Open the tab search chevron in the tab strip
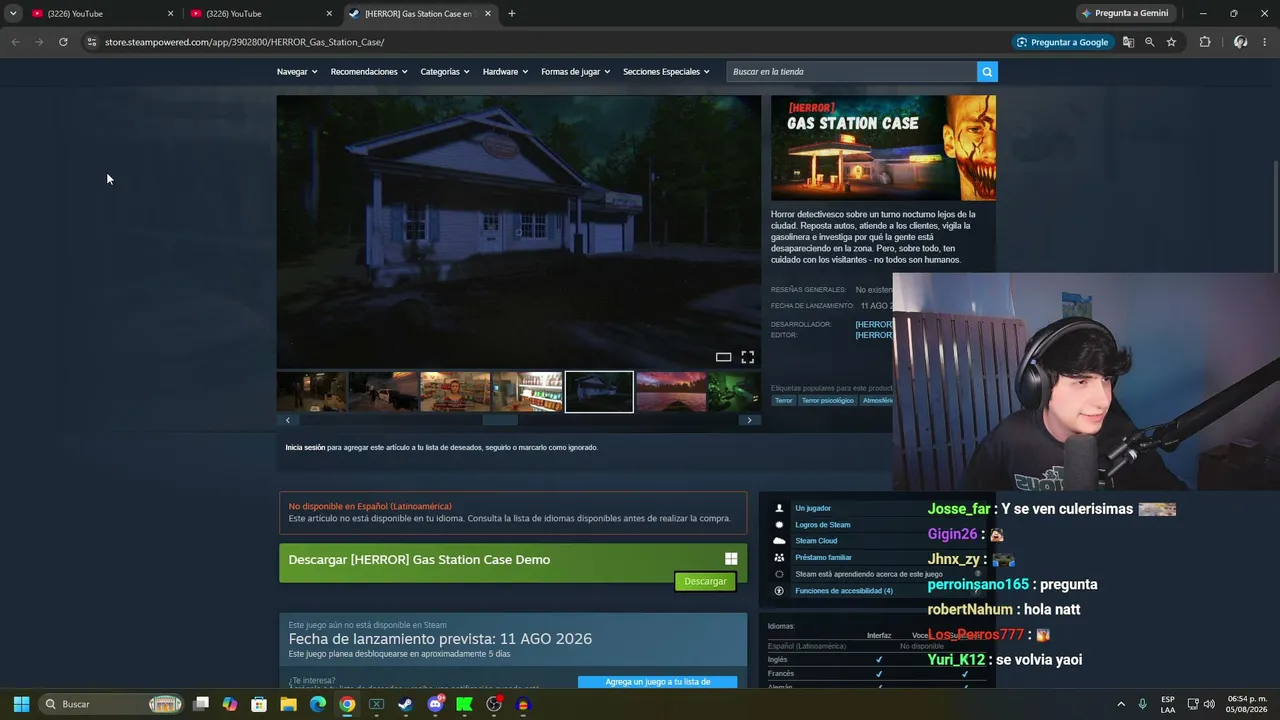The image size is (1280, 720). pyautogui.click(x=13, y=14)
